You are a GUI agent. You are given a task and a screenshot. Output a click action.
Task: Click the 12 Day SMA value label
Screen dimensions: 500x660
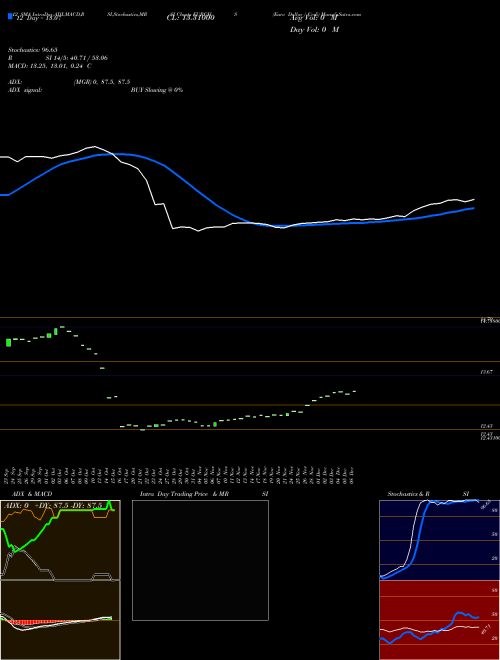(x=38, y=18)
